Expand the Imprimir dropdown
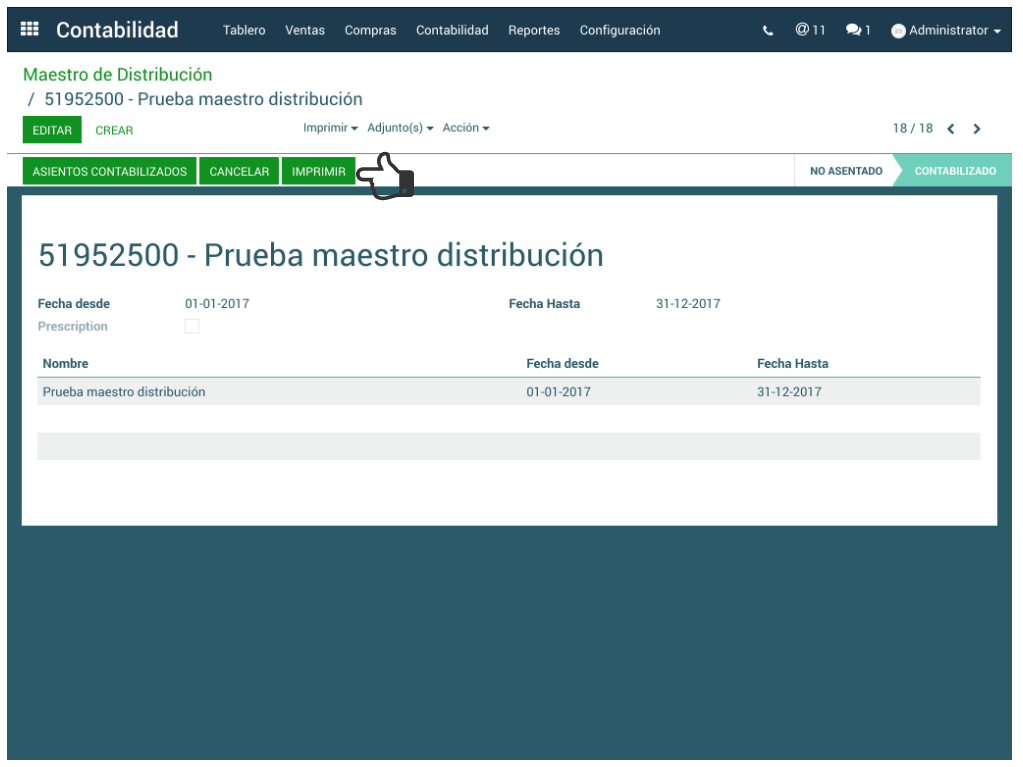The image size is (1023, 767). [330, 128]
